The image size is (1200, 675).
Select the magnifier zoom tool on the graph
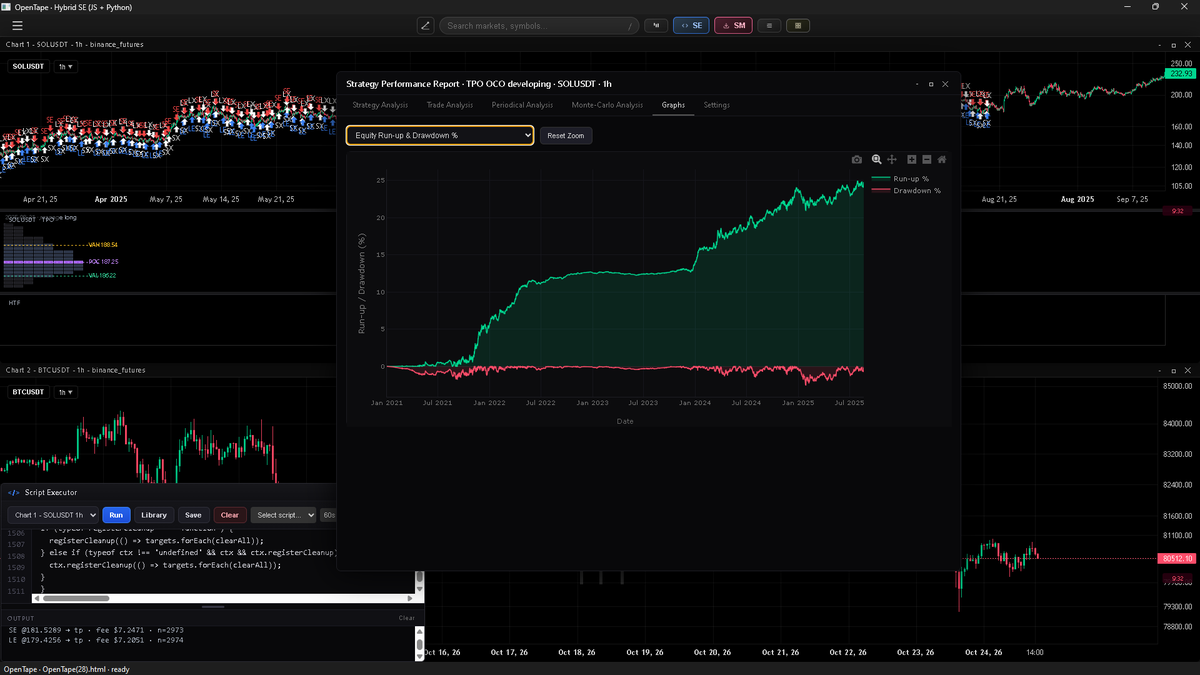coord(877,159)
